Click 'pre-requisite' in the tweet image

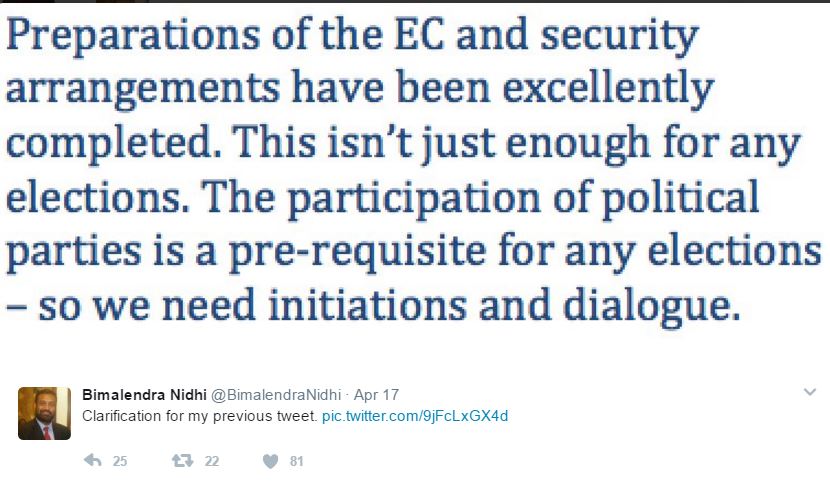pyautogui.click(x=357, y=252)
